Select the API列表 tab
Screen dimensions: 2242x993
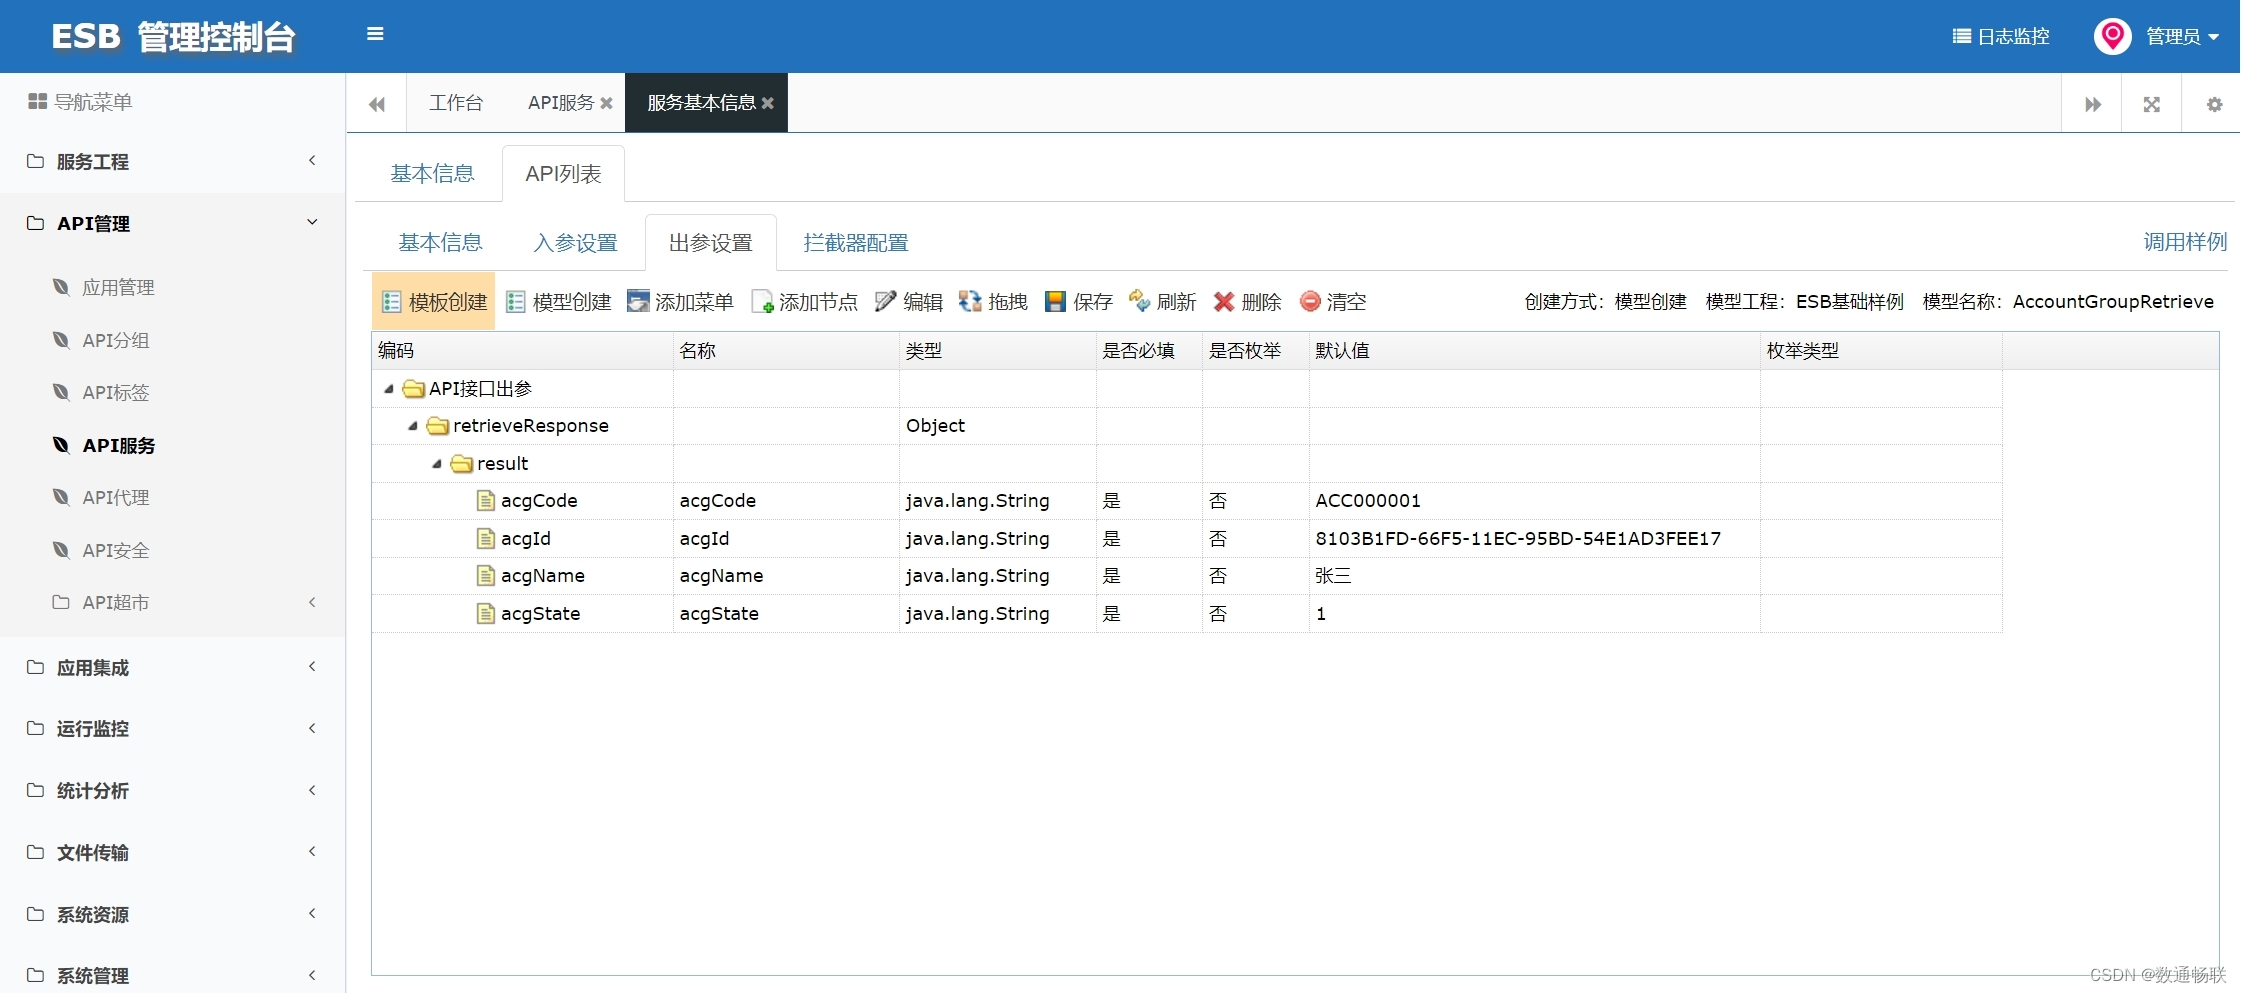pyautogui.click(x=563, y=174)
